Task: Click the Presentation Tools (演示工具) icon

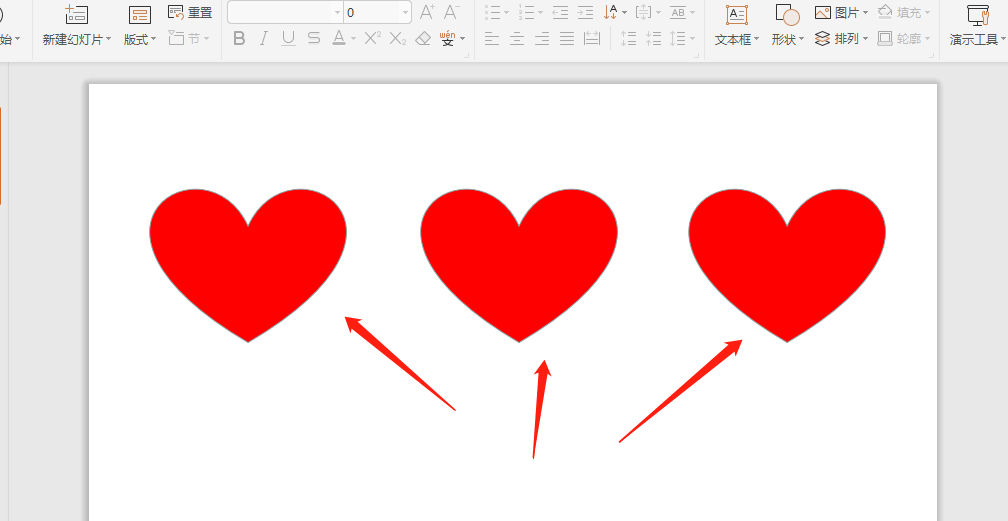Action: click(978, 15)
